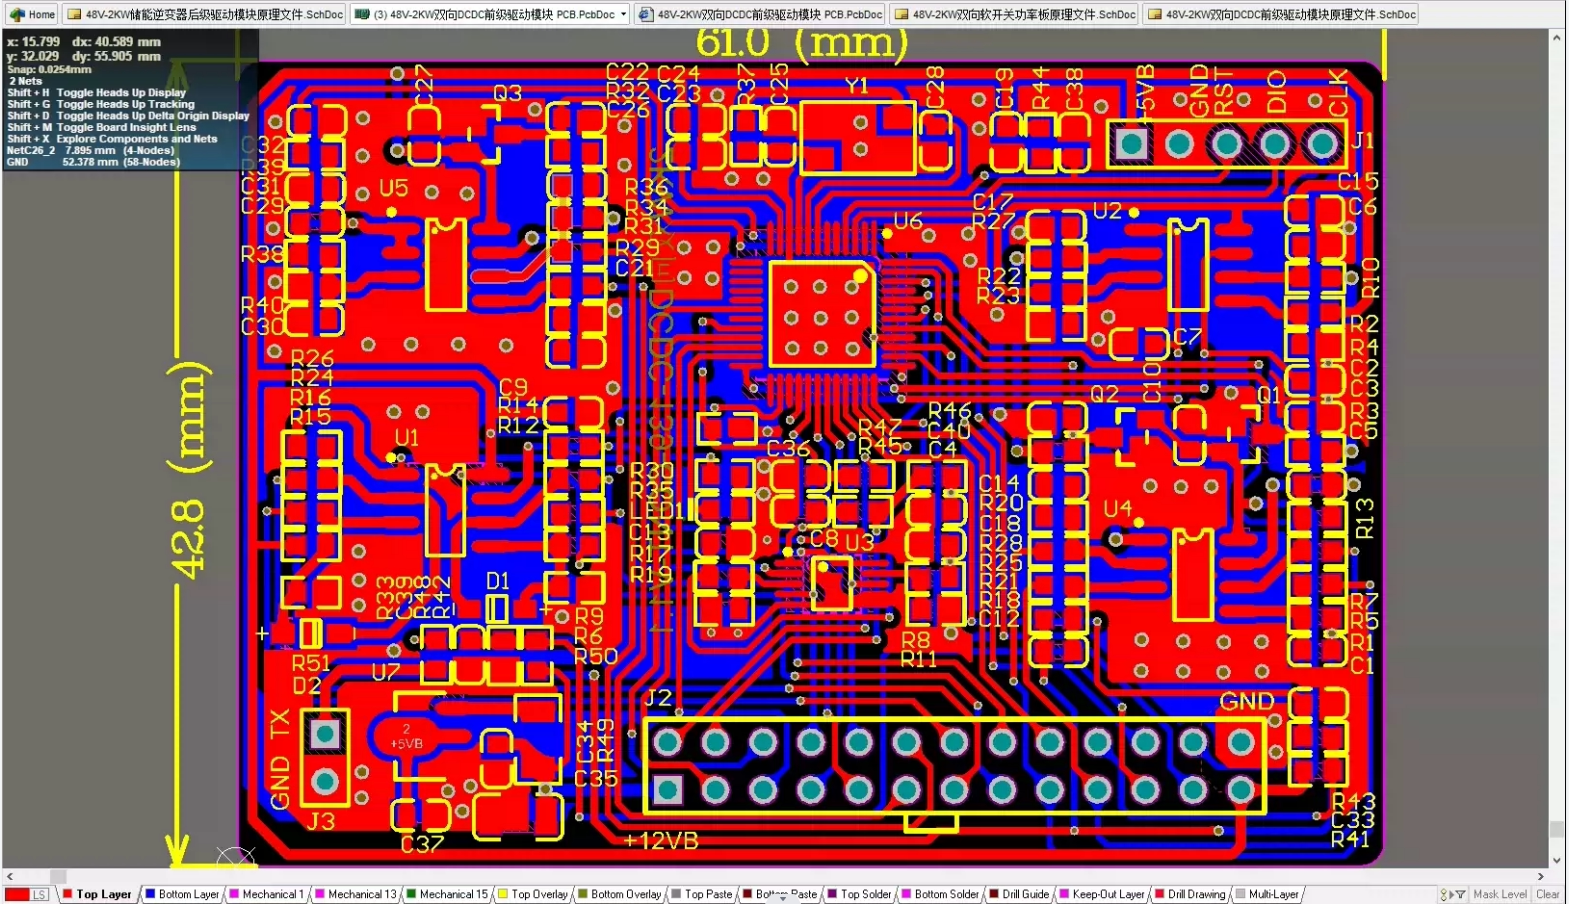
Task: Select the Mechanical 1 layer tab
Action: point(268,894)
